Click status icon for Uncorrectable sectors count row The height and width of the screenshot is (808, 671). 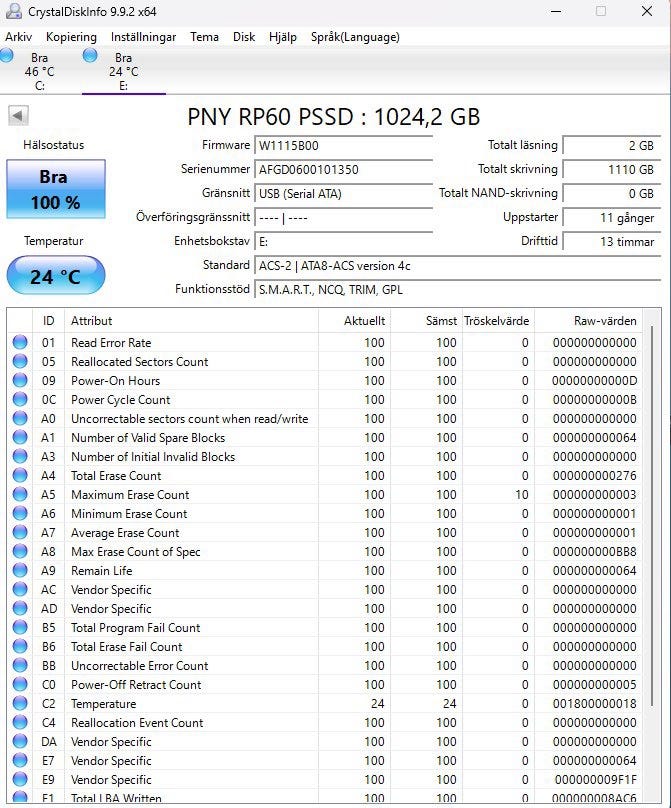[x=20, y=418]
